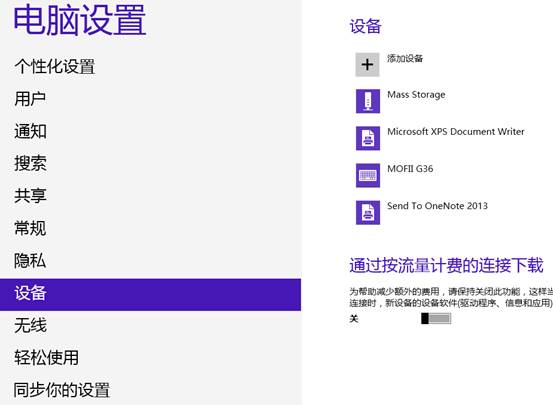Click the plus icon to add a device
The width and height of the screenshot is (553, 405).
pos(367,65)
